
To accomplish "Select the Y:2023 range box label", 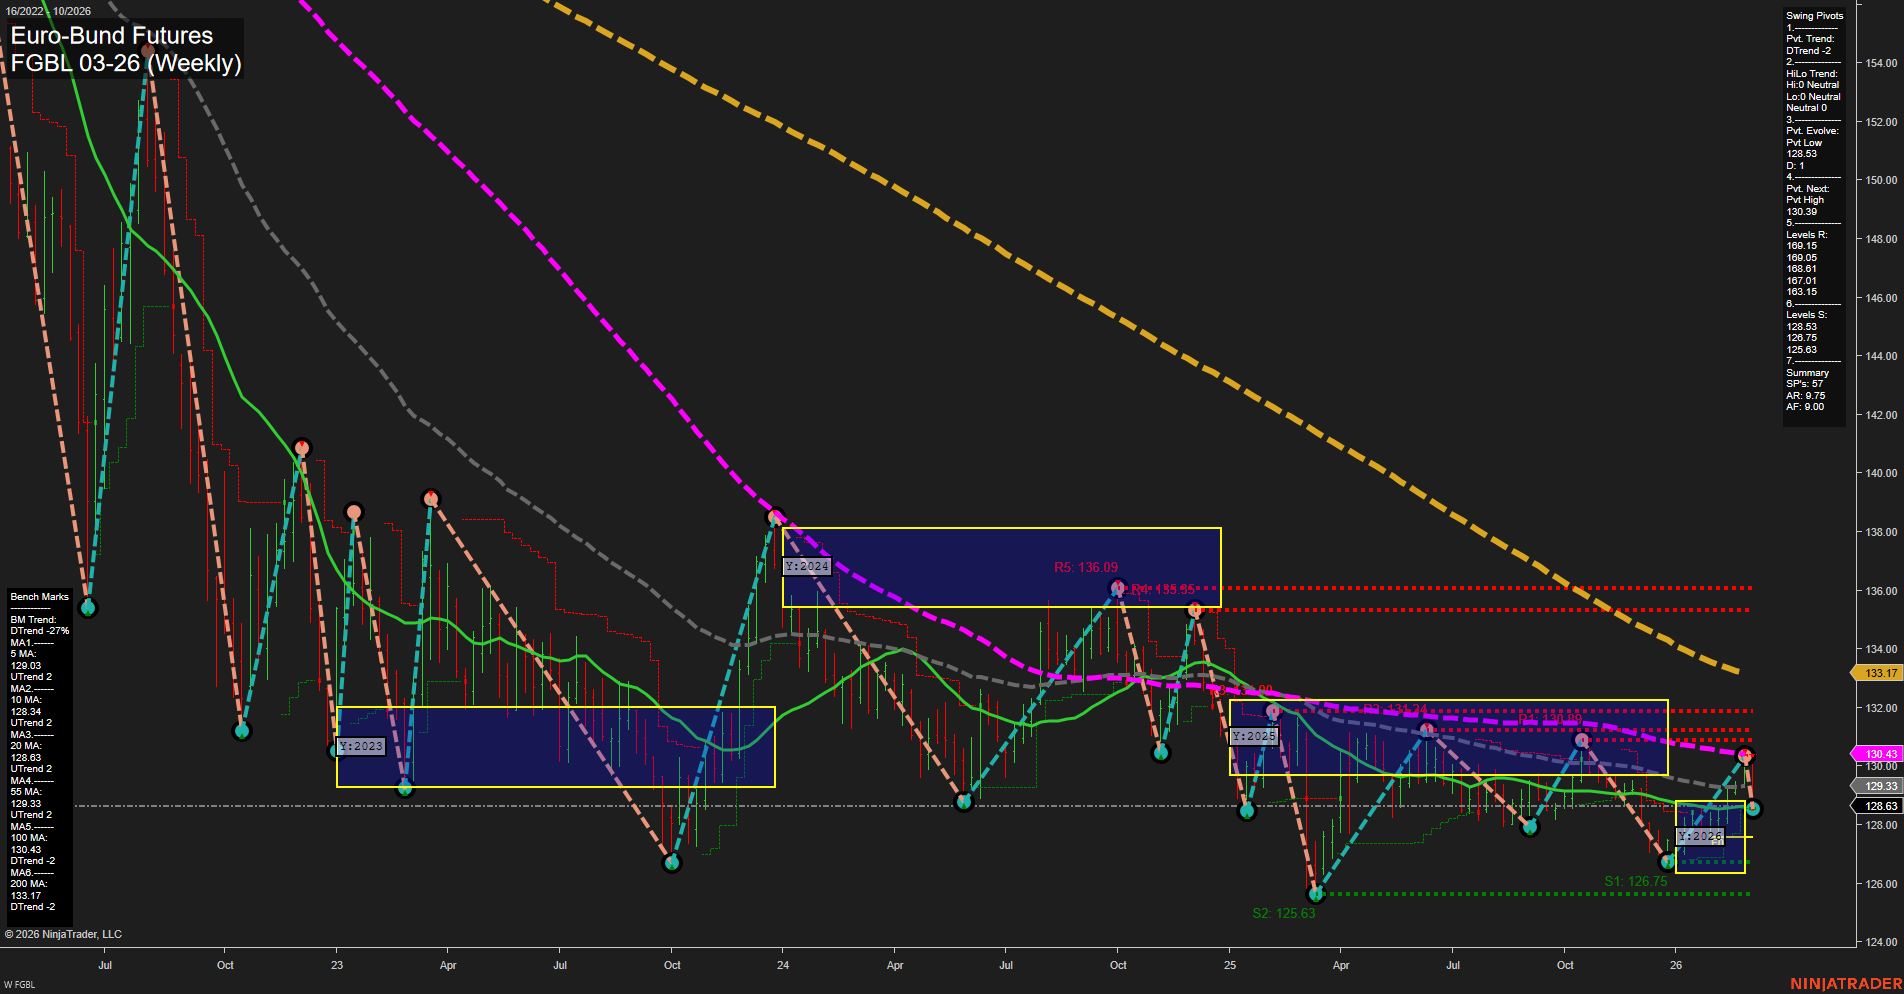I will pos(361,744).
